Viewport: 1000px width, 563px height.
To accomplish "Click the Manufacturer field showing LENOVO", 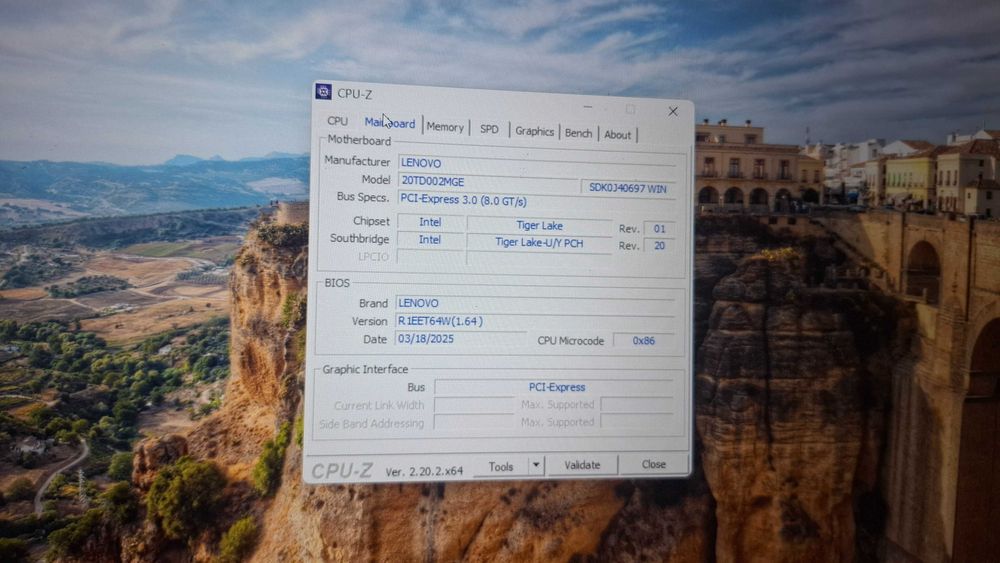I will pyautogui.click(x=537, y=163).
